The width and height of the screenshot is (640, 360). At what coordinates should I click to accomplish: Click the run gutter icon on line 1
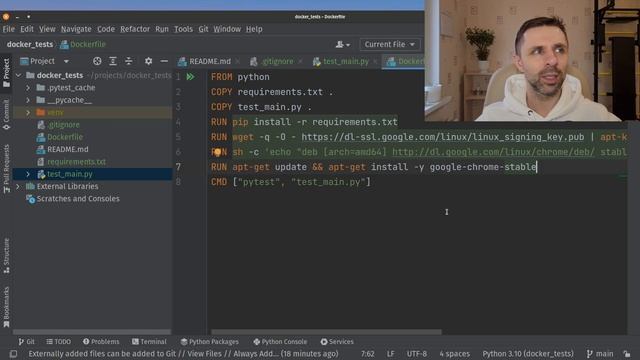tap(190, 77)
